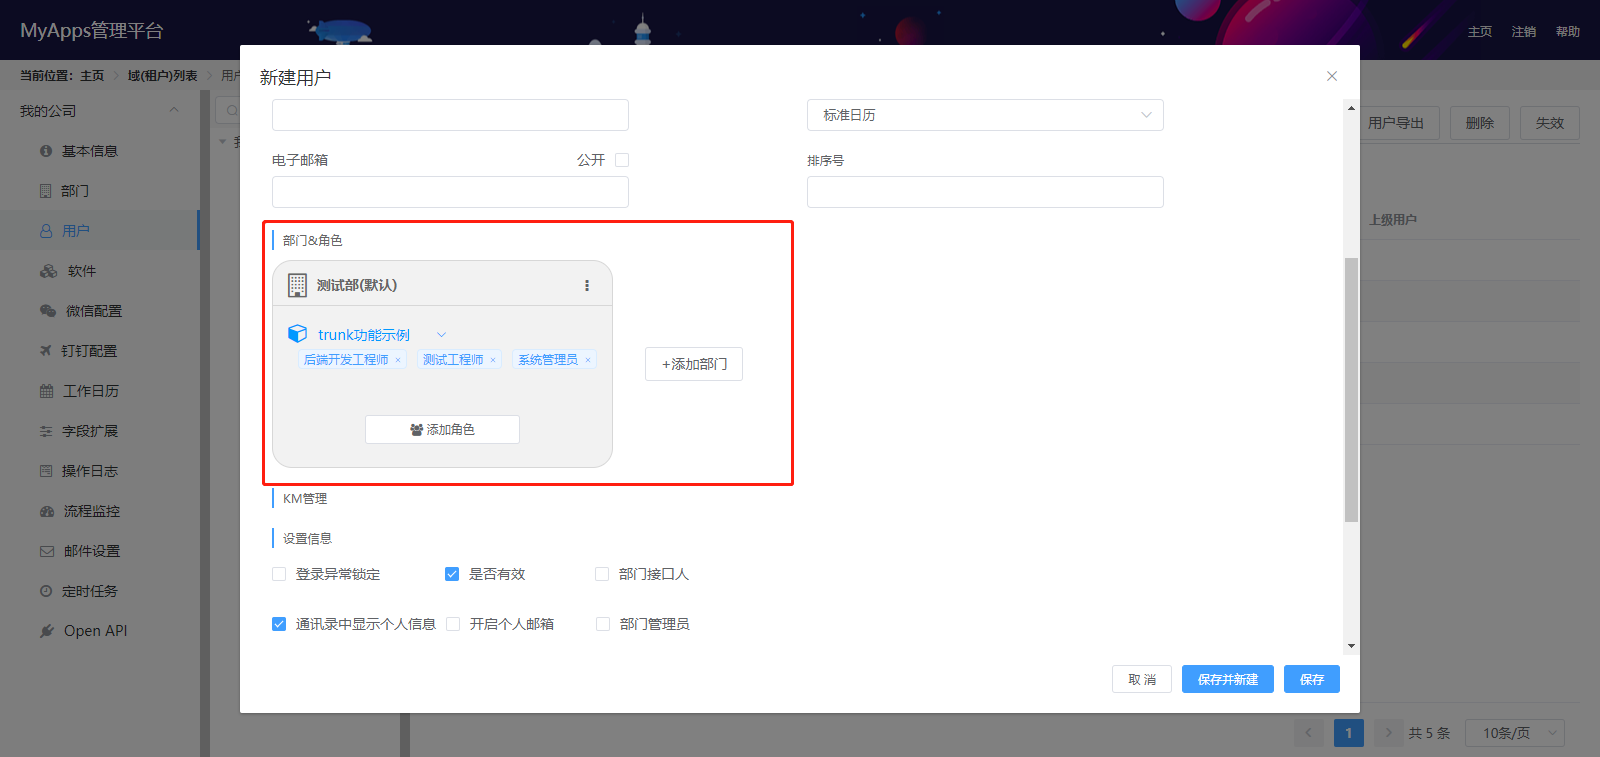
Task: Click the 添加角色 button
Action: coord(442,429)
